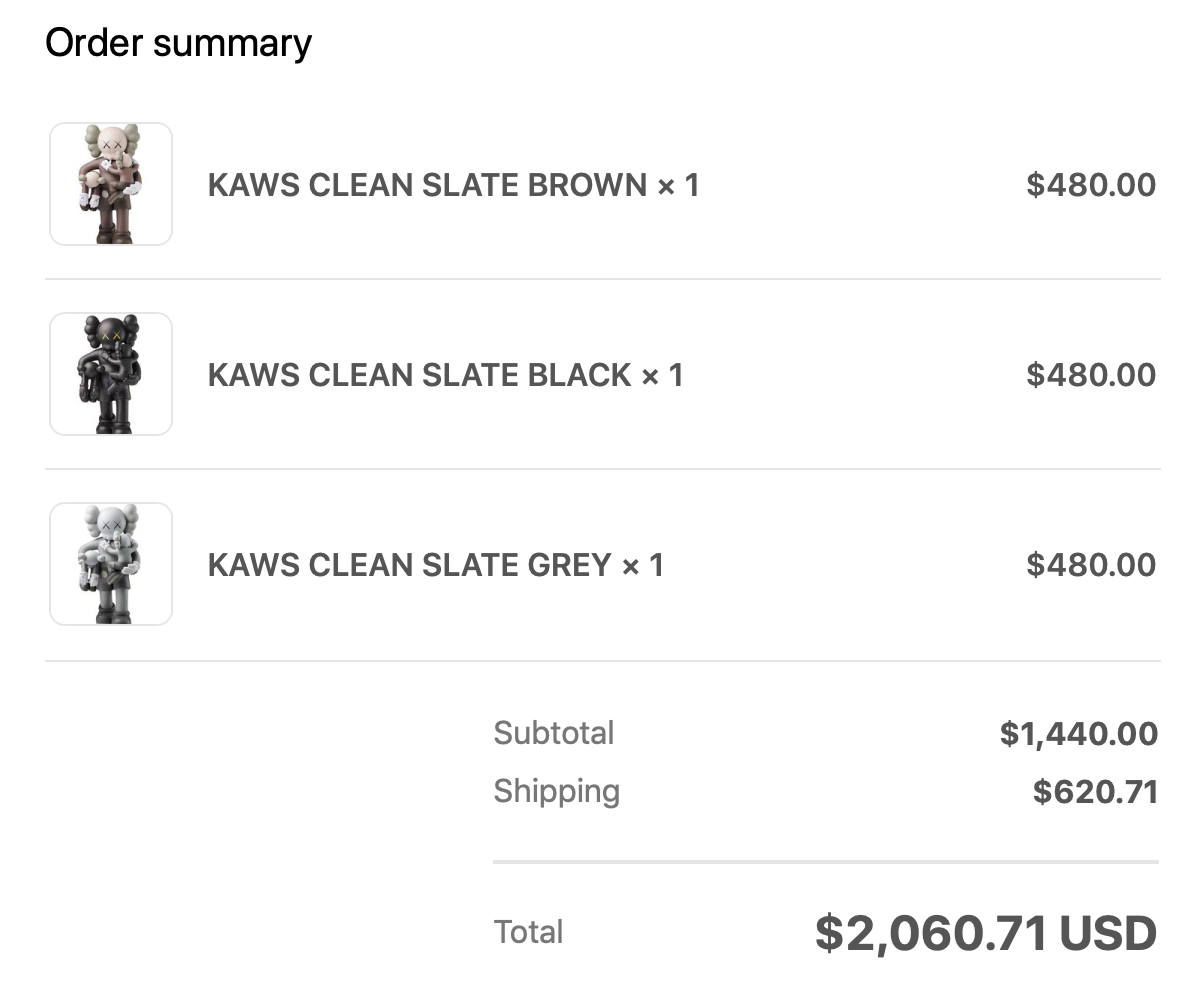
Task: Click the $620.71 shipping amount
Action: (1095, 792)
